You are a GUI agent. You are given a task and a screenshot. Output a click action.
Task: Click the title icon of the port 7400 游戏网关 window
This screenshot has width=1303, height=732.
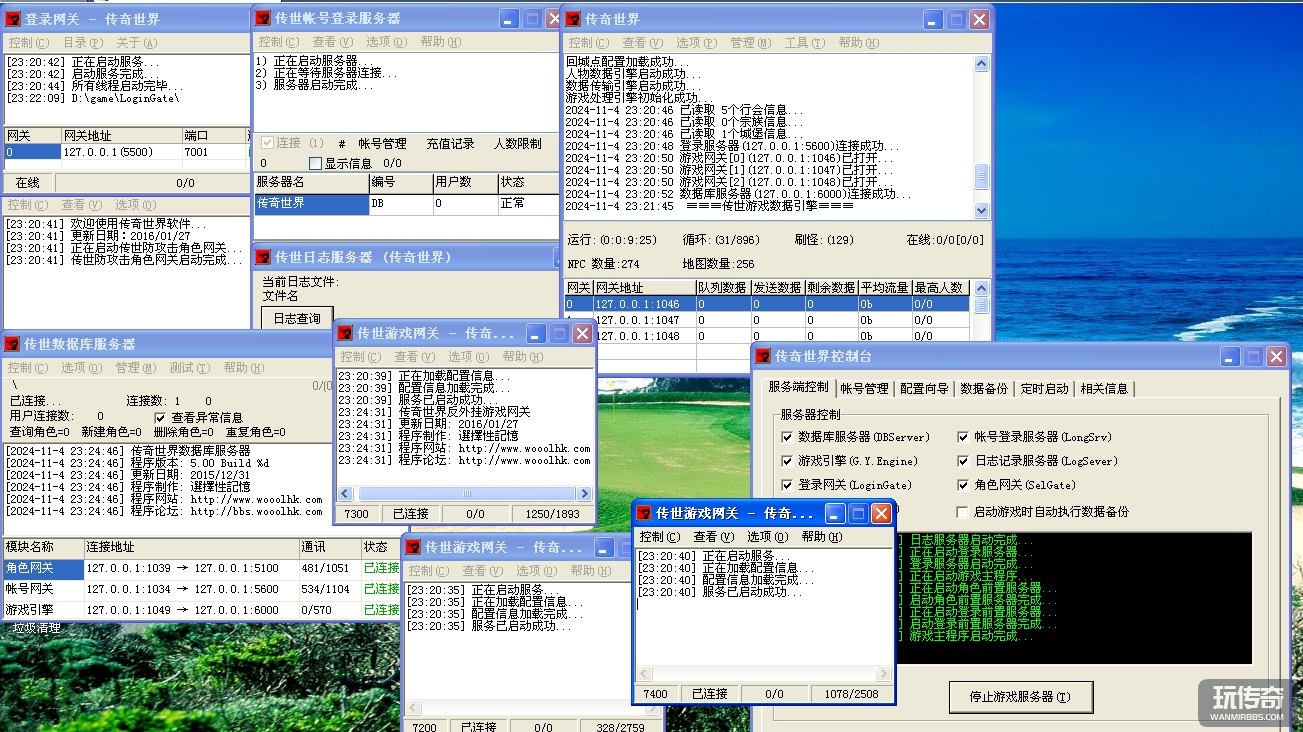pyautogui.click(x=644, y=513)
